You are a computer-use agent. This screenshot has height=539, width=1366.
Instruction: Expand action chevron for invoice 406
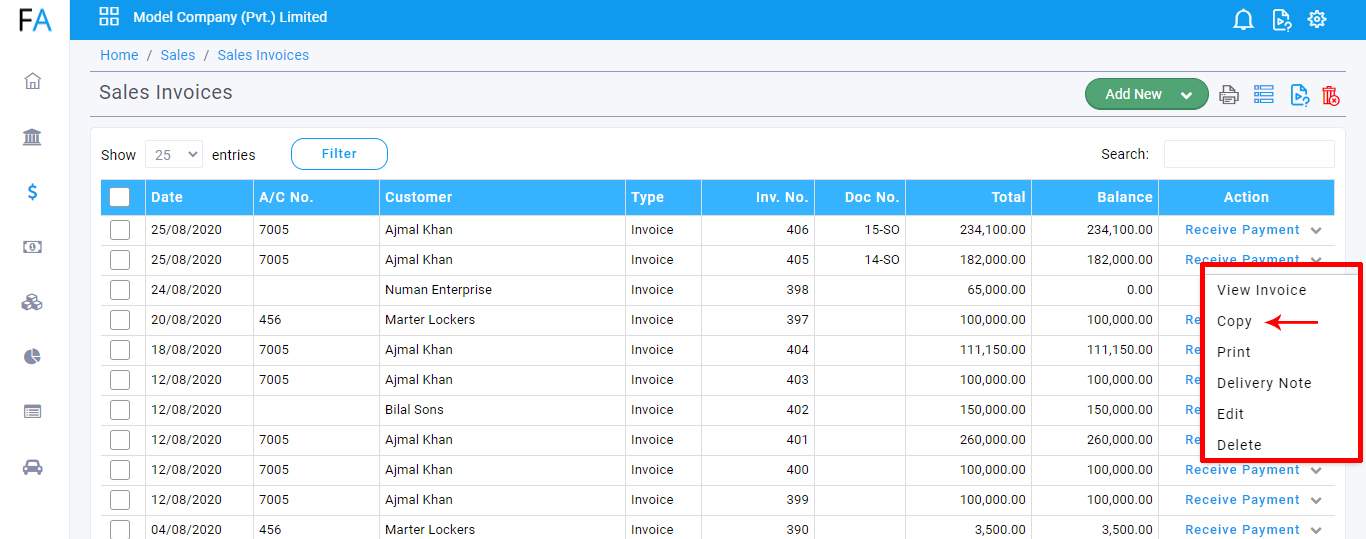point(1316,230)
